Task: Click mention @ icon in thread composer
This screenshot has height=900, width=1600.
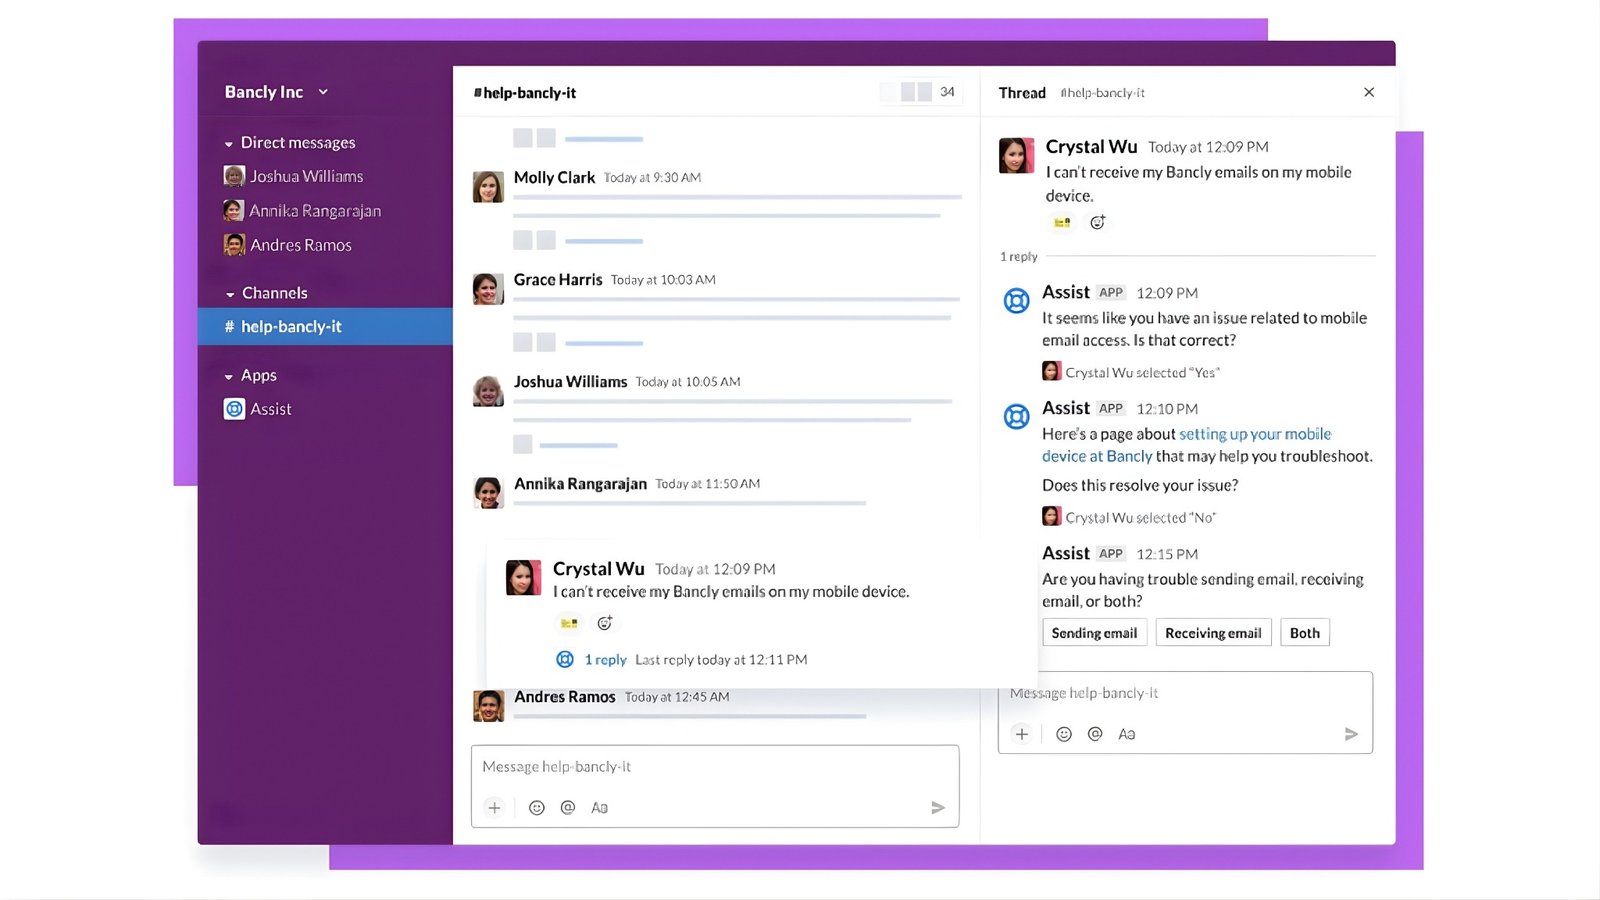Action: [1095, 734]
